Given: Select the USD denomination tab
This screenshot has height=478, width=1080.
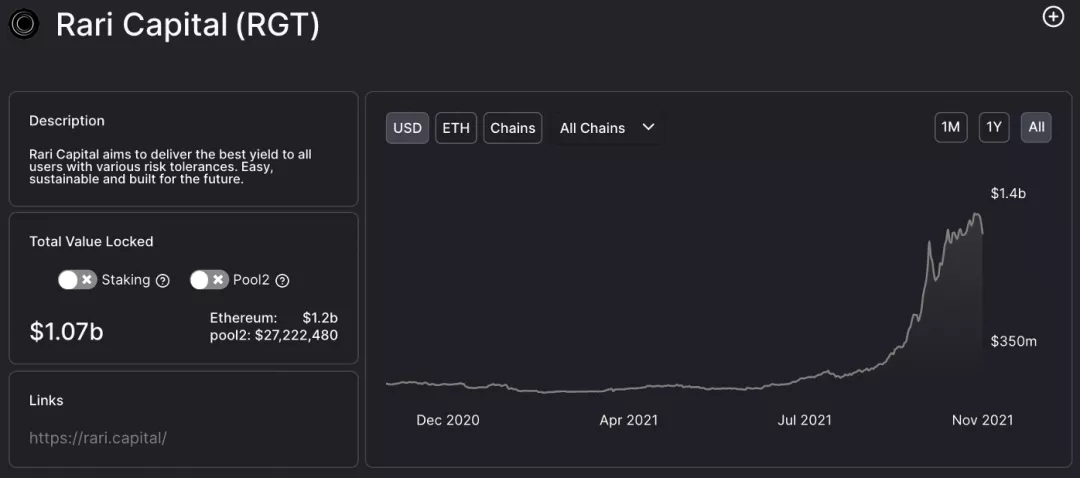Looking at the screenshot, I should 408,128.
